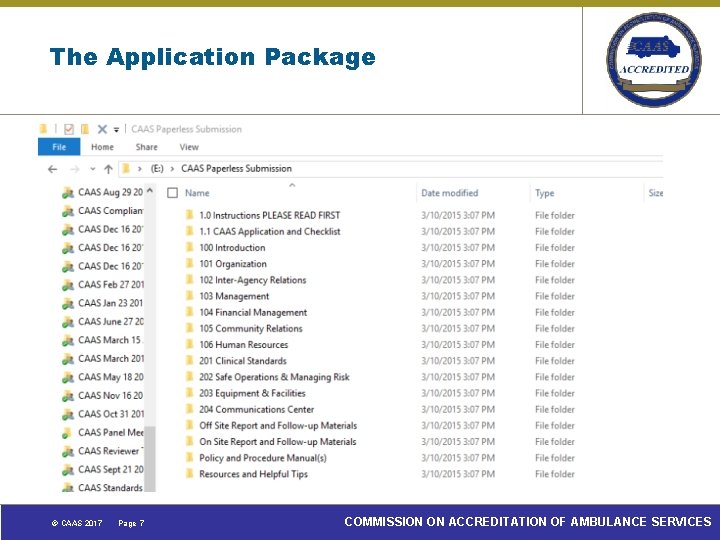720x540 pixels.
Task: Click shared folder icon of CAAS Nov 16
Action: pyautogui.click(x=68, y=396)
